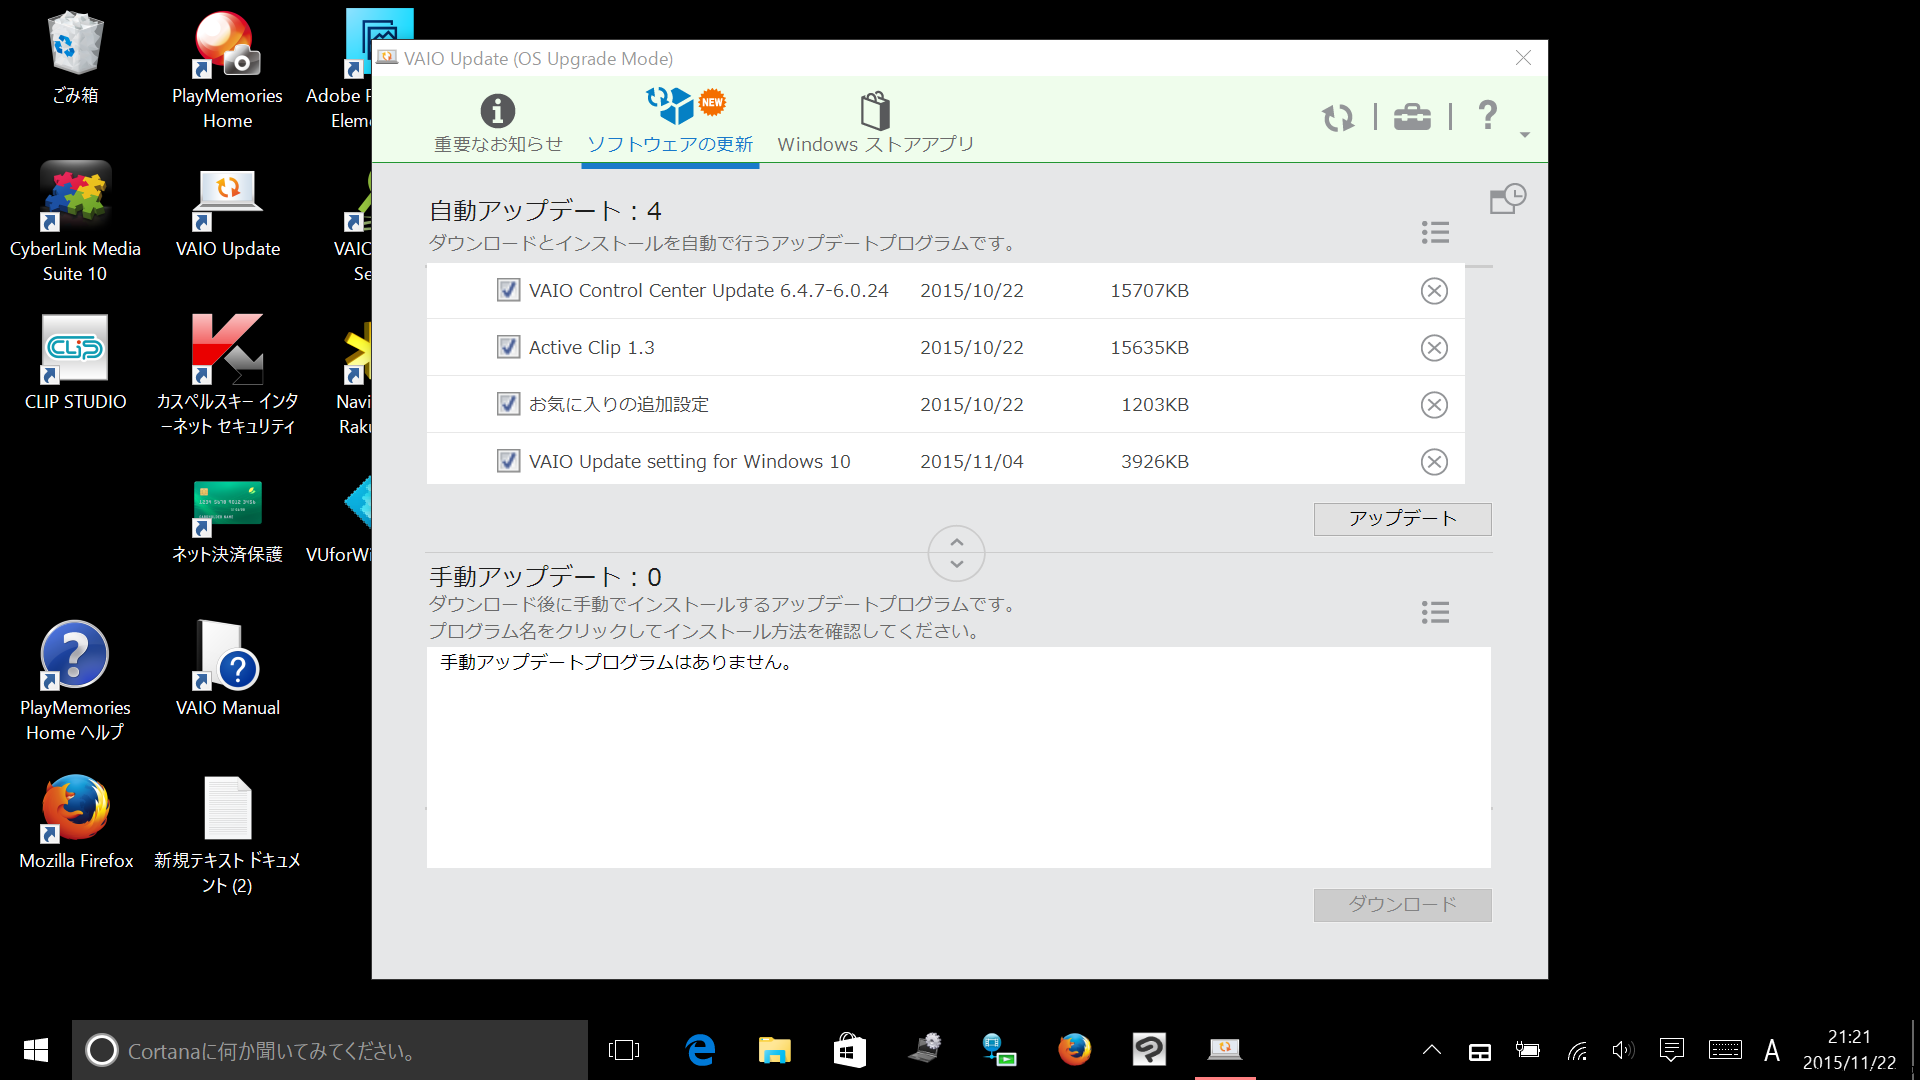1920x1080 pixels.
Task: Select the ネット決済保護 desktop icon
Action: click(227, 522)
